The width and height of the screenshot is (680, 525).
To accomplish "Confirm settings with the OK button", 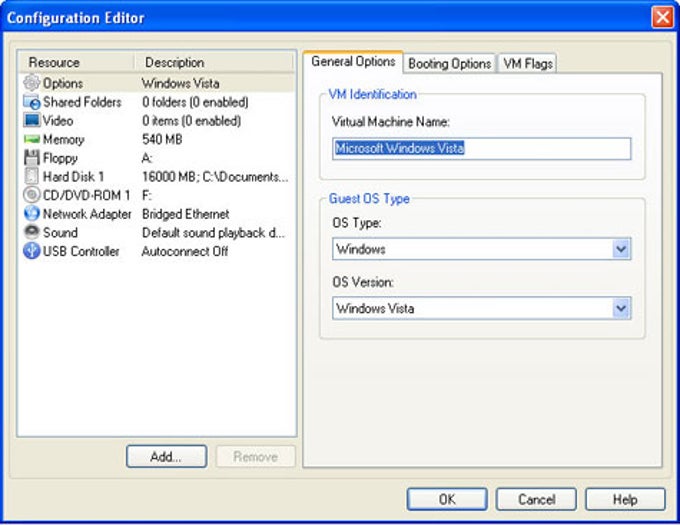I will point(447,499).
